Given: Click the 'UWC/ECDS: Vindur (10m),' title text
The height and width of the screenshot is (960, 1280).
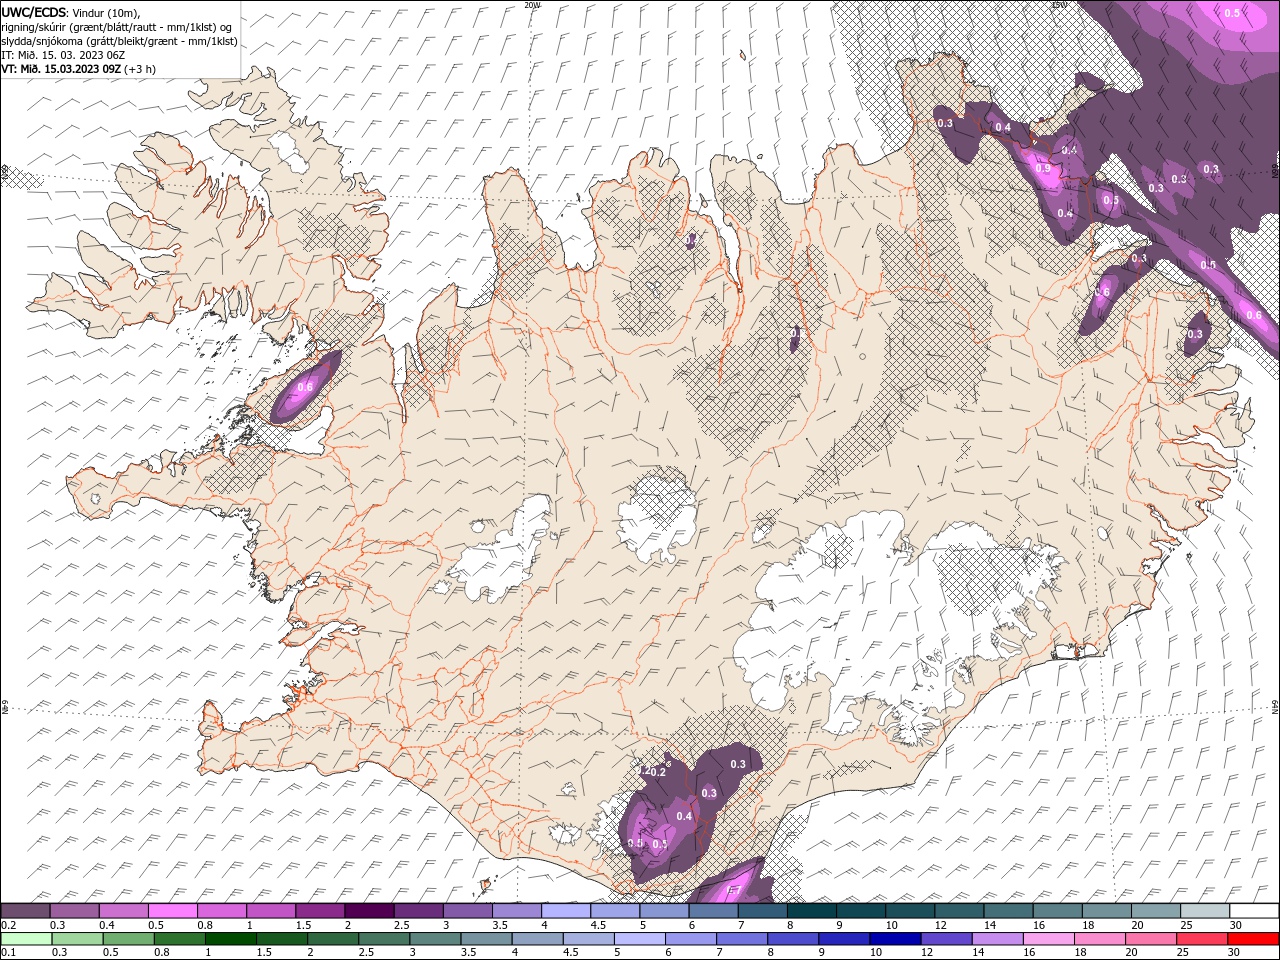Looking at the screenshot, I should [70, 12].
